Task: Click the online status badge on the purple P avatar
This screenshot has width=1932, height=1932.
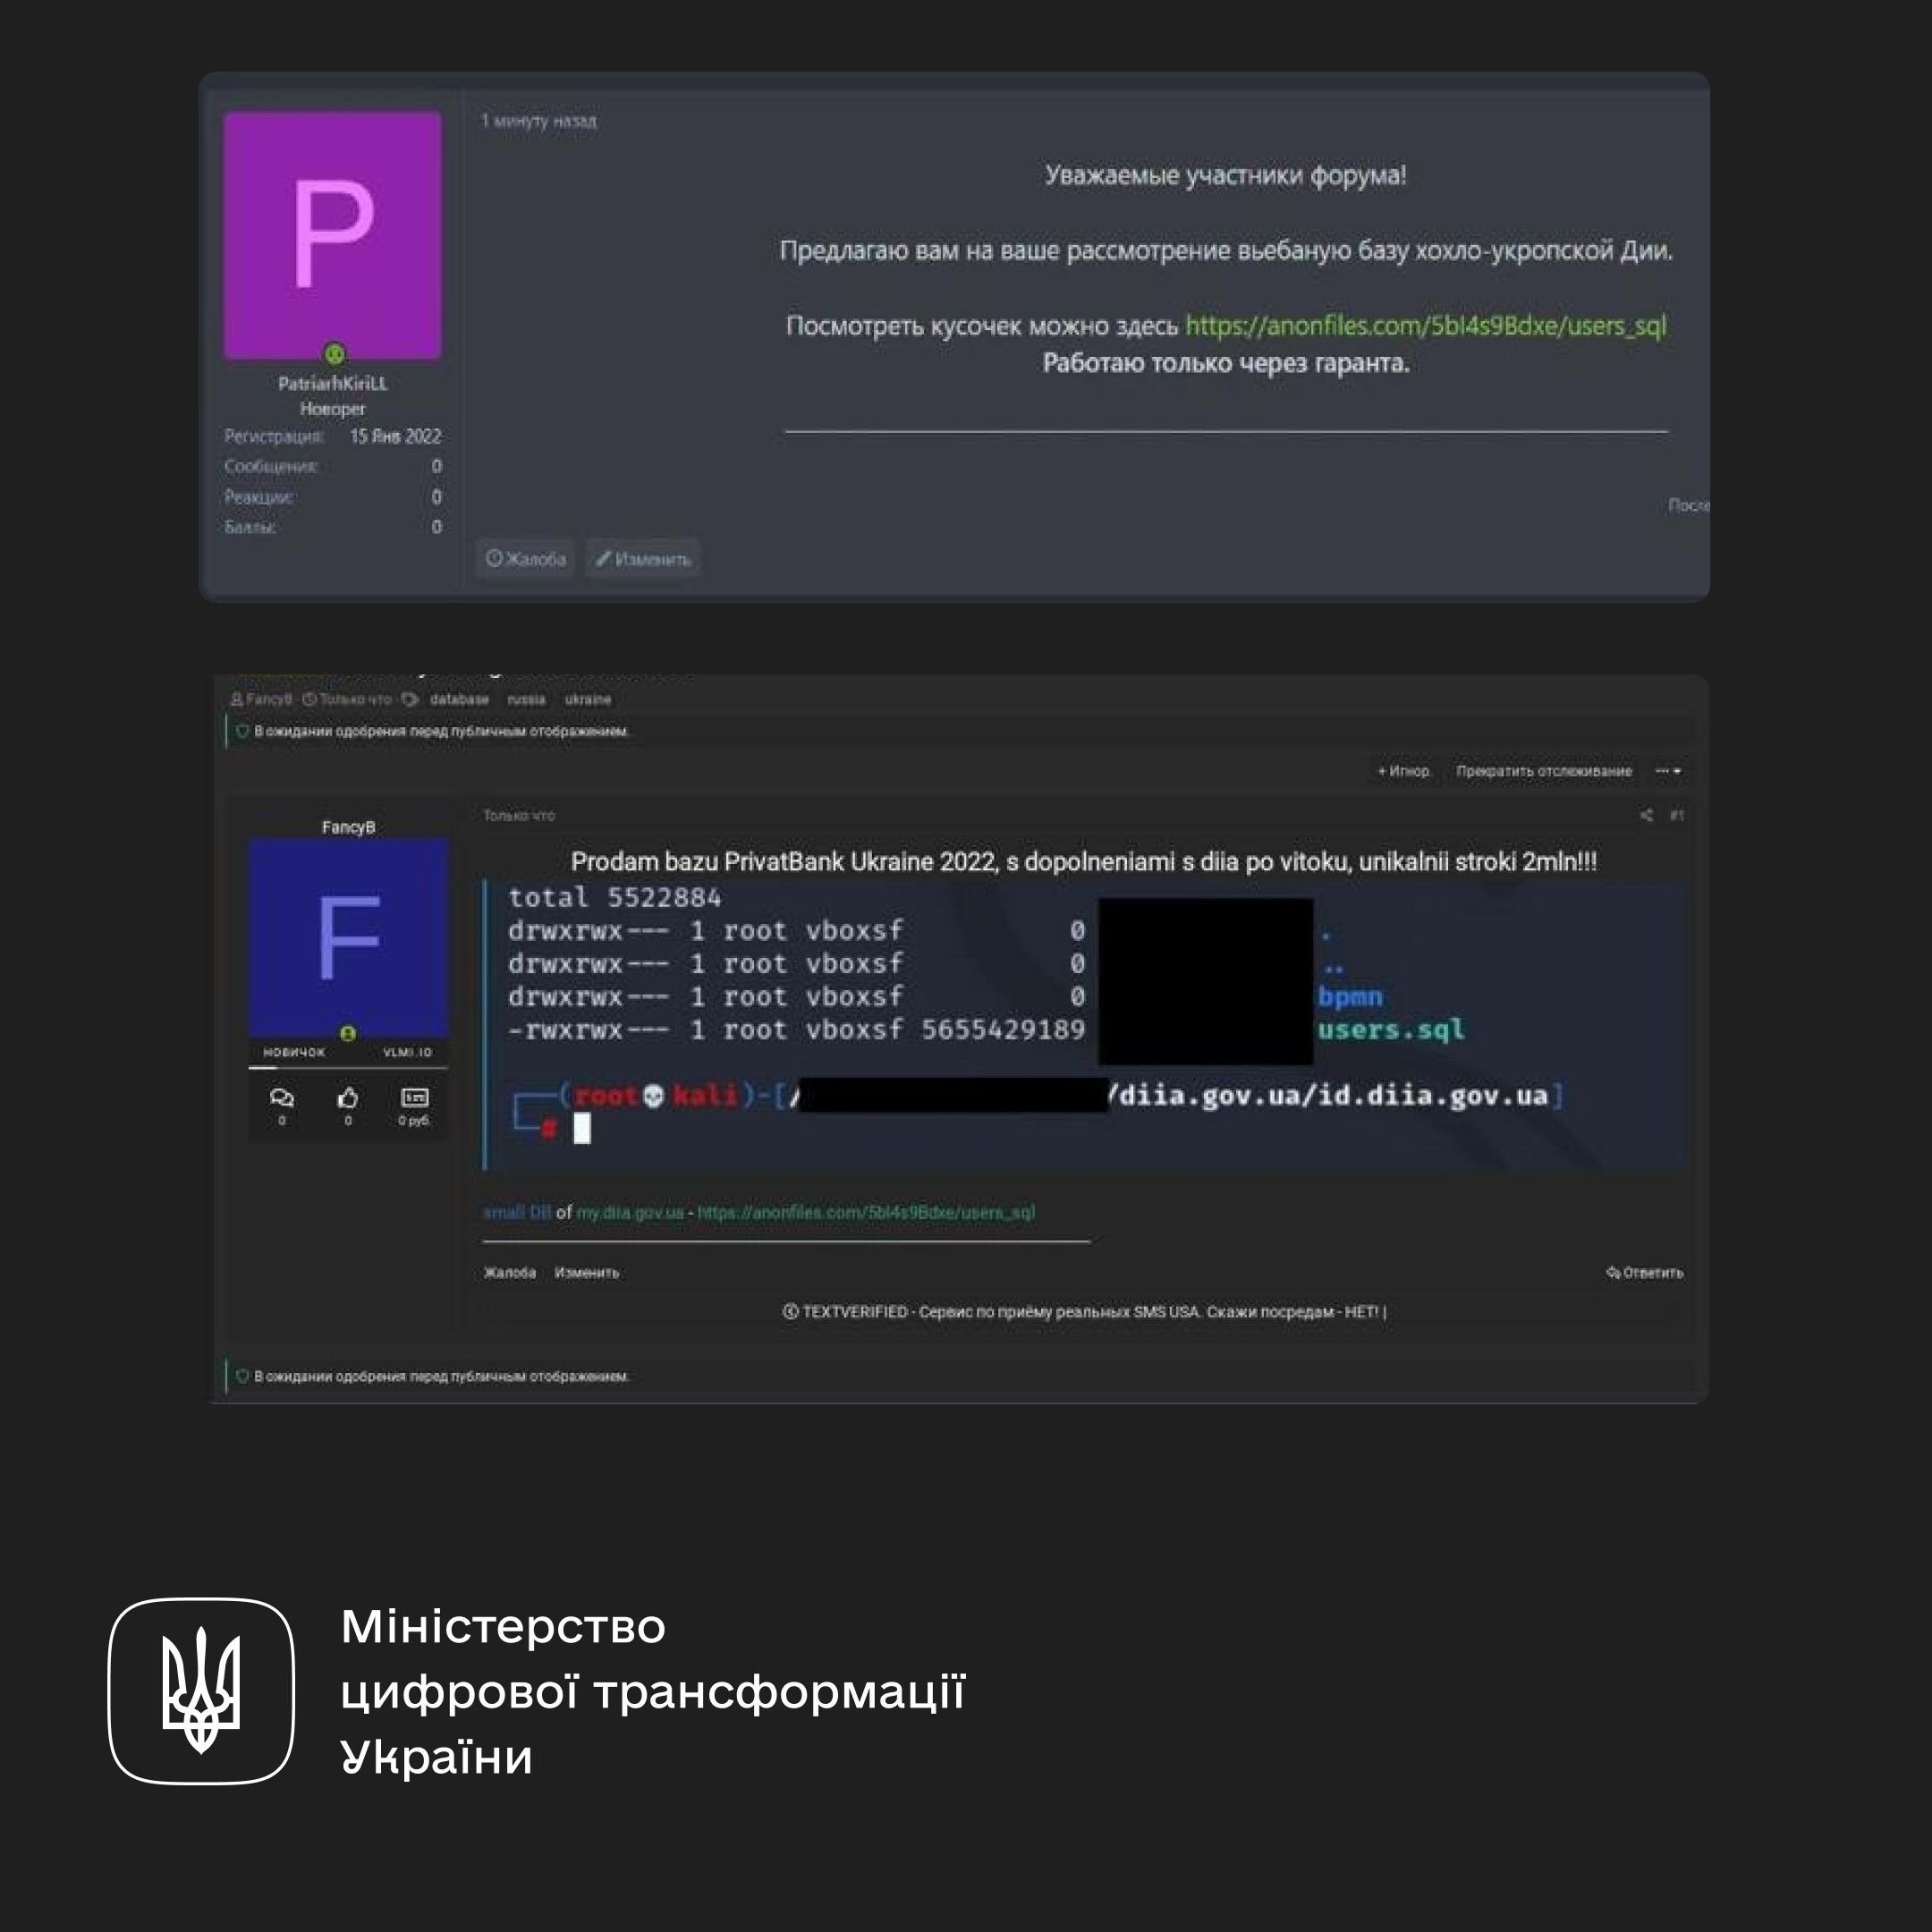Action: pyautogui.click(x=334, y=353)
